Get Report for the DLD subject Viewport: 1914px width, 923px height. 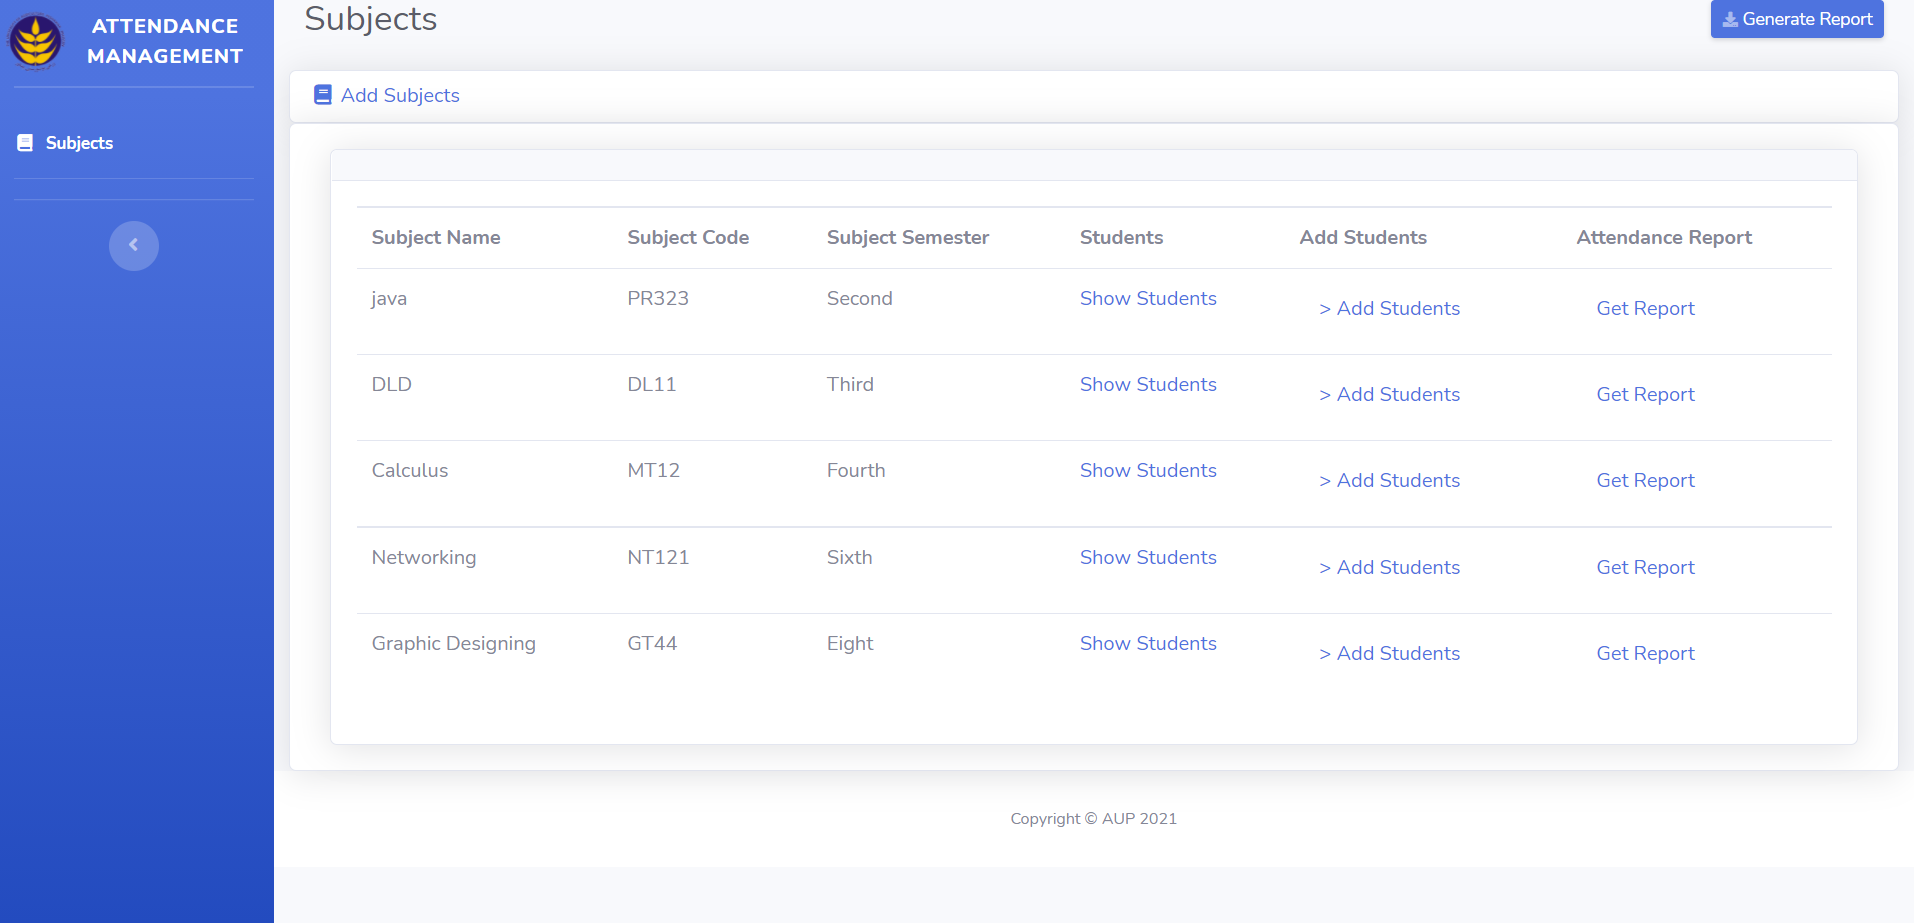pos(1645,394)
